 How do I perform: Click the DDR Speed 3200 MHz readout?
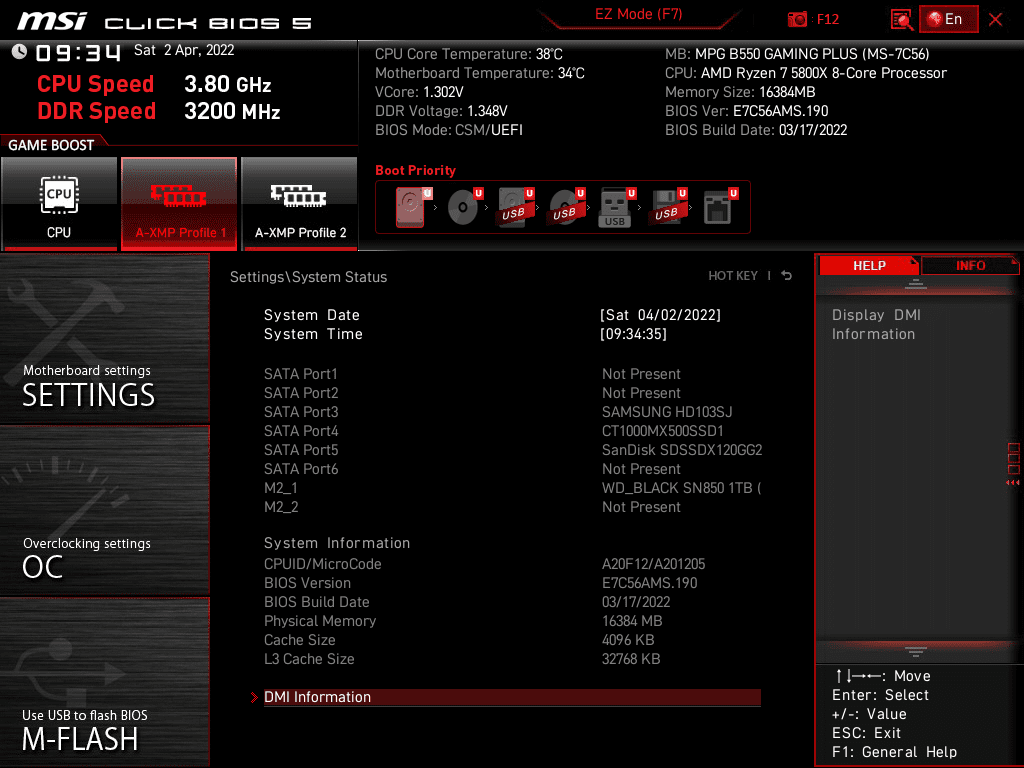[x=159, y=111]
